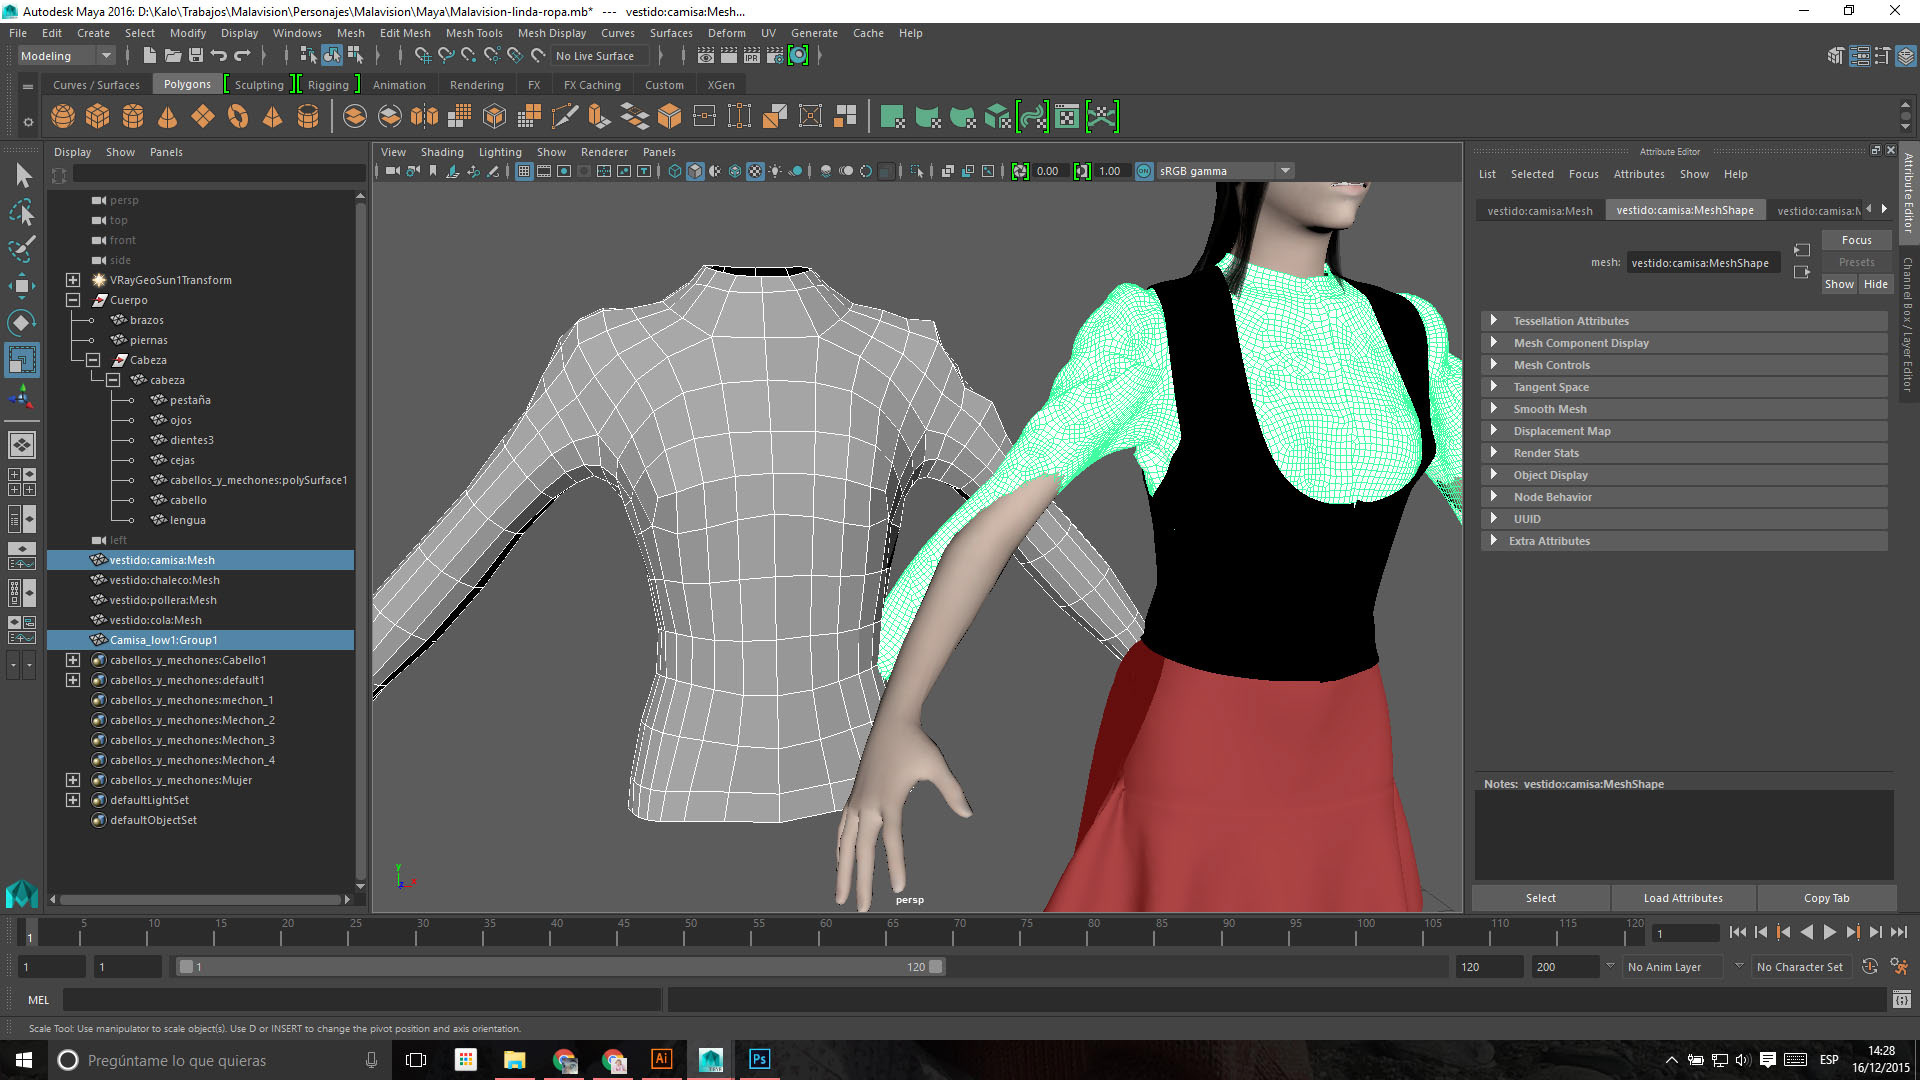Open the Modeling menu set dropdown
The image size is (1920, 1080).
[105, 56]
